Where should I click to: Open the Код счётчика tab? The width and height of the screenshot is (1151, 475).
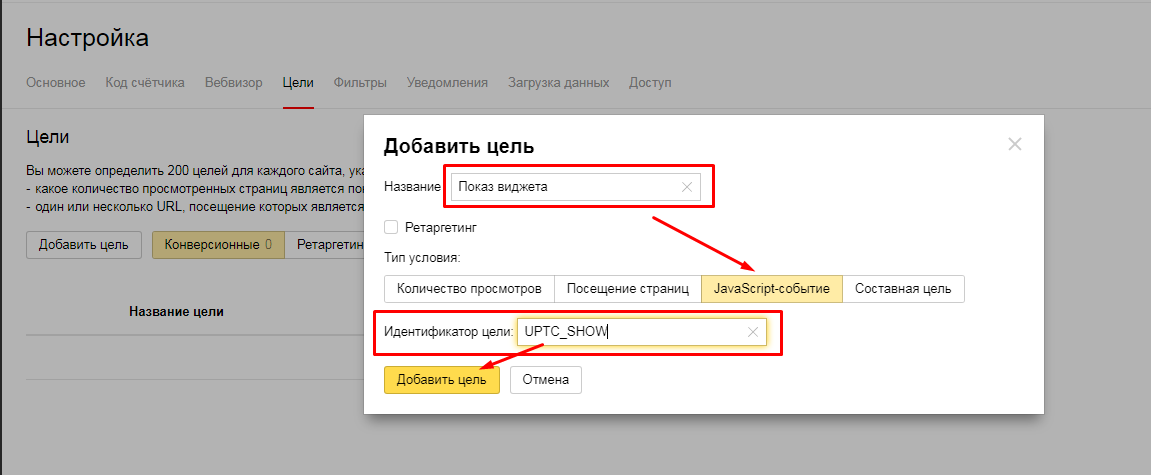coord(145,83)
